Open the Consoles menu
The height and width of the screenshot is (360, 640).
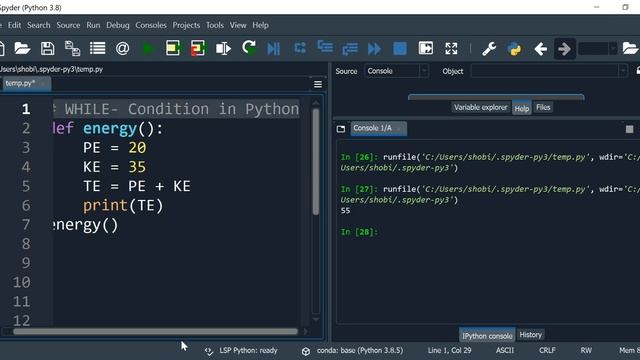point(151,25)
